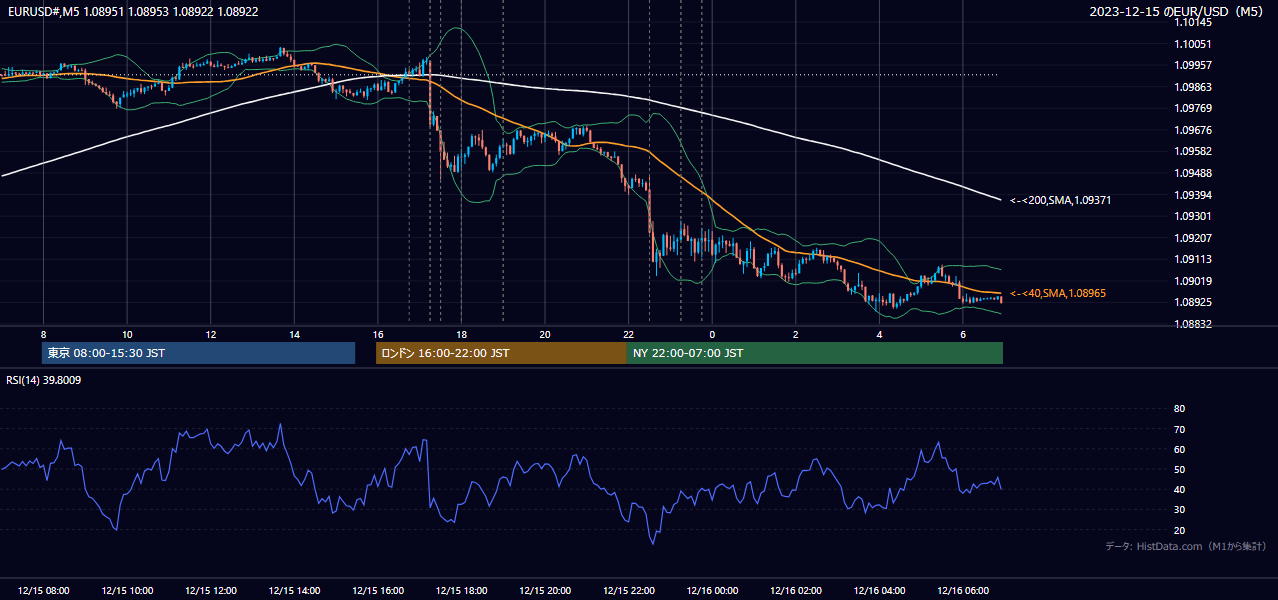
Task: Click price axis label 1.09301
Action: click(x=1192, y=216)
